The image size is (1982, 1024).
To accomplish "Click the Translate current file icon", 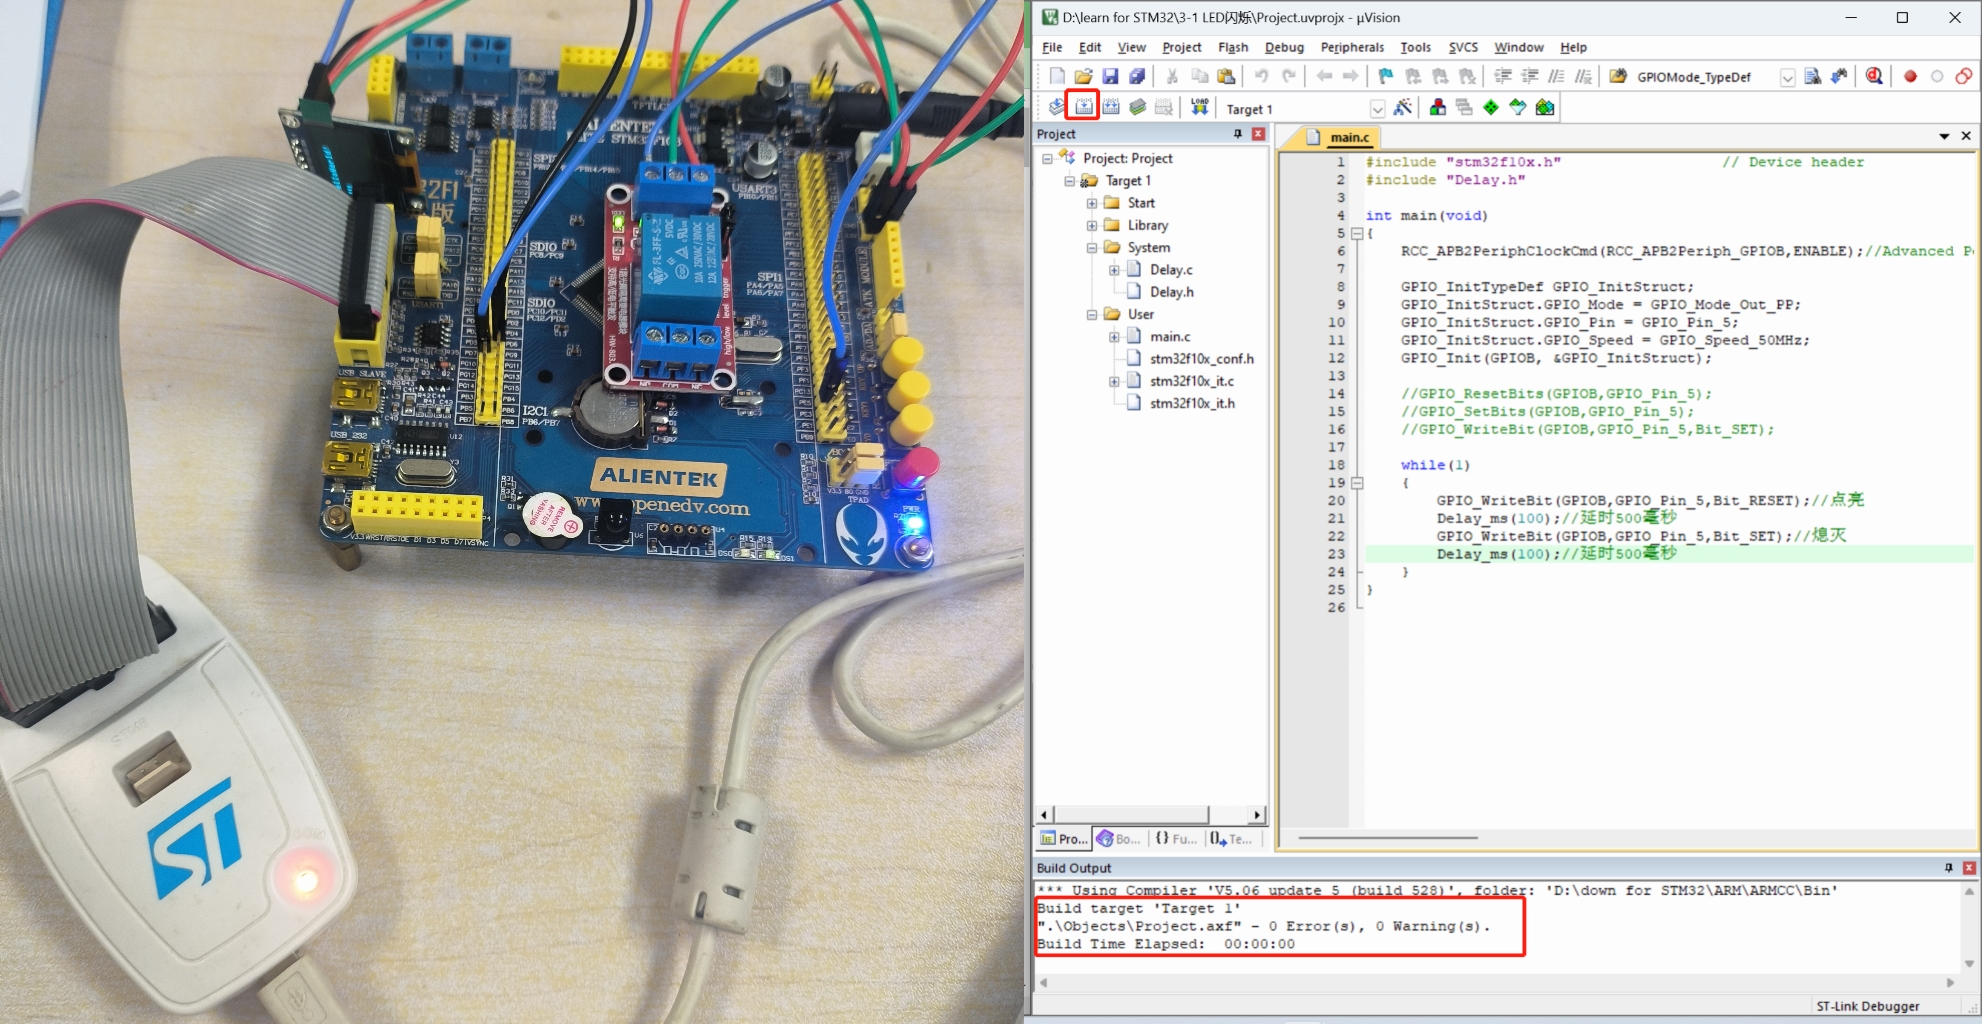I will click(1057, 107).
